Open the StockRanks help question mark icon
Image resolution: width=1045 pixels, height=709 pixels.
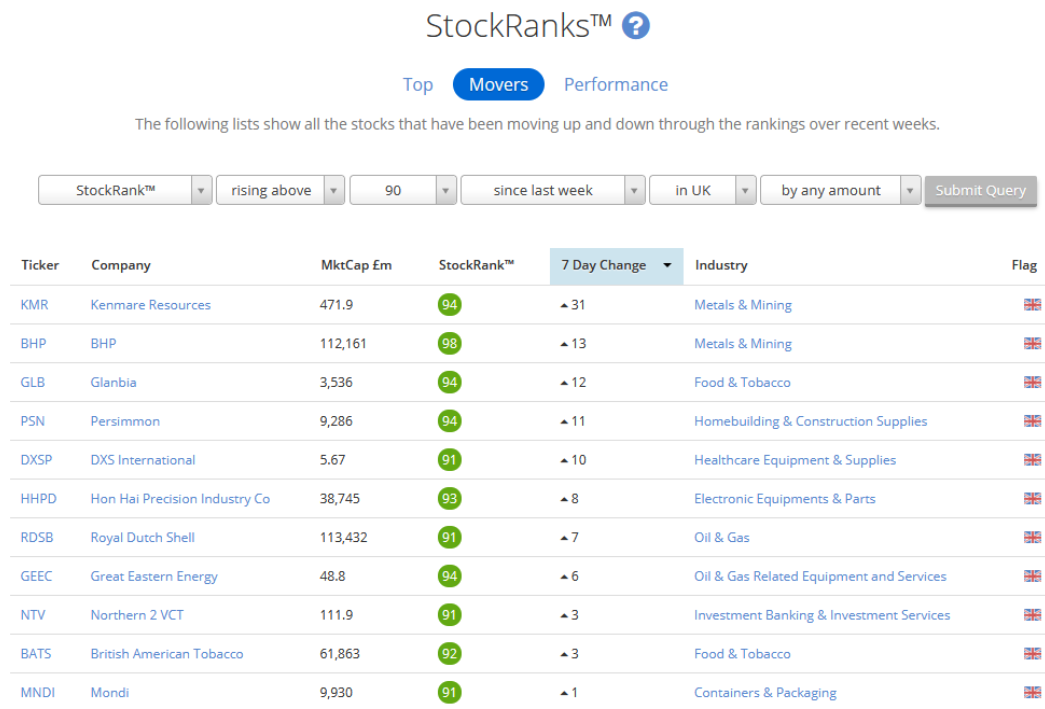click(635, 26)
